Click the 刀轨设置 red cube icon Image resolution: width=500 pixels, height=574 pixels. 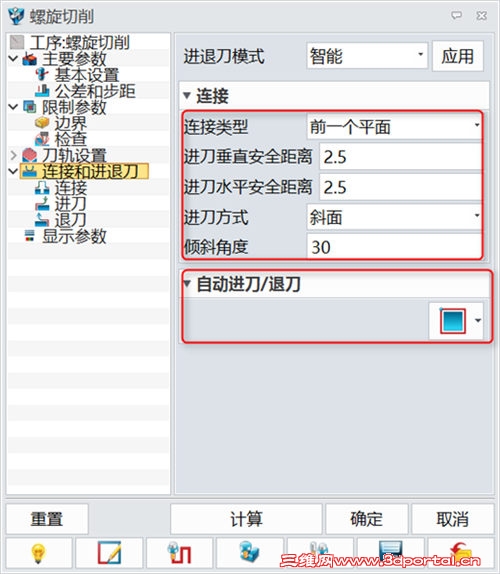coord(30,155)
